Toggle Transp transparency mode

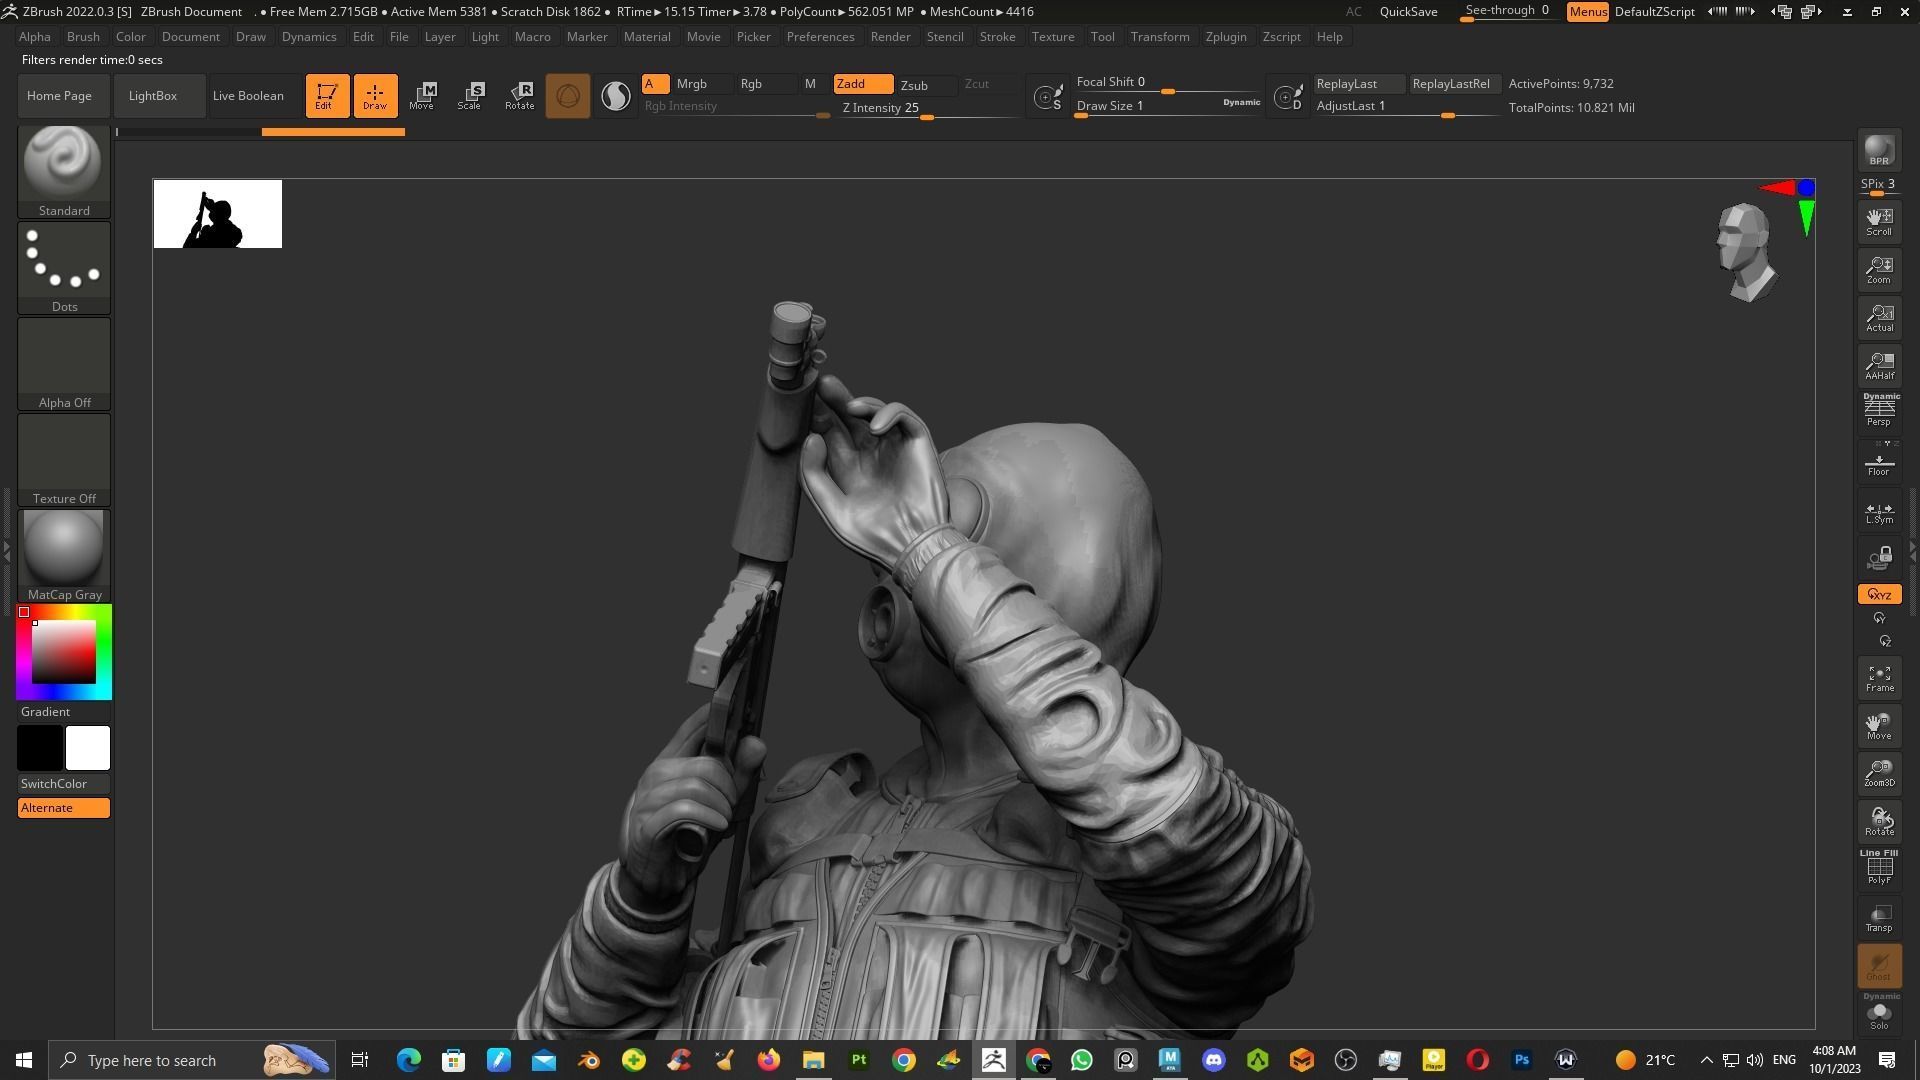1879,918
